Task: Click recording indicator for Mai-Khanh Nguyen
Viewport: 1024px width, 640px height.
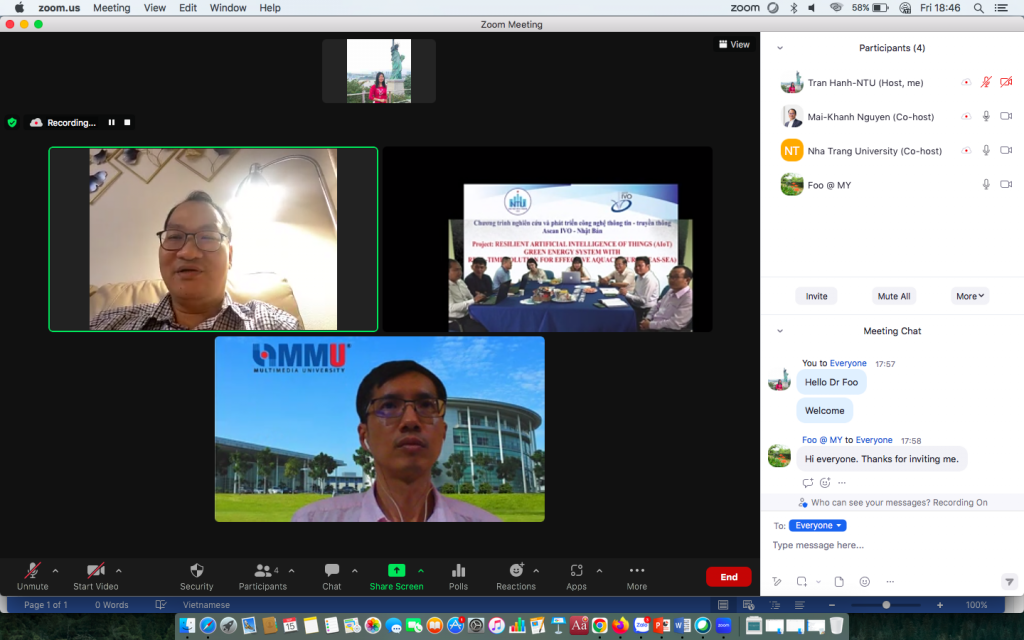Action: pos(966,116)
